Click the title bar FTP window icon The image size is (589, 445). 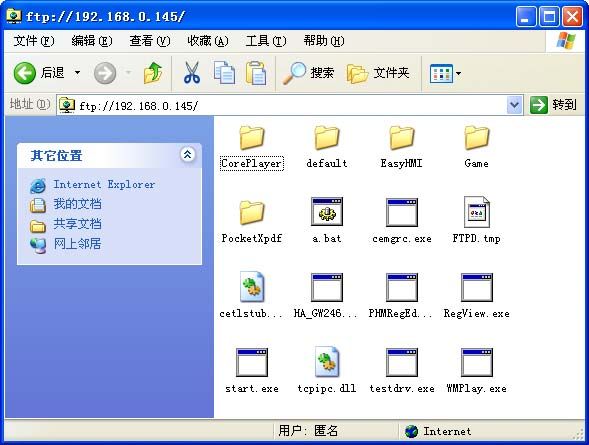(x=14, y=16)
